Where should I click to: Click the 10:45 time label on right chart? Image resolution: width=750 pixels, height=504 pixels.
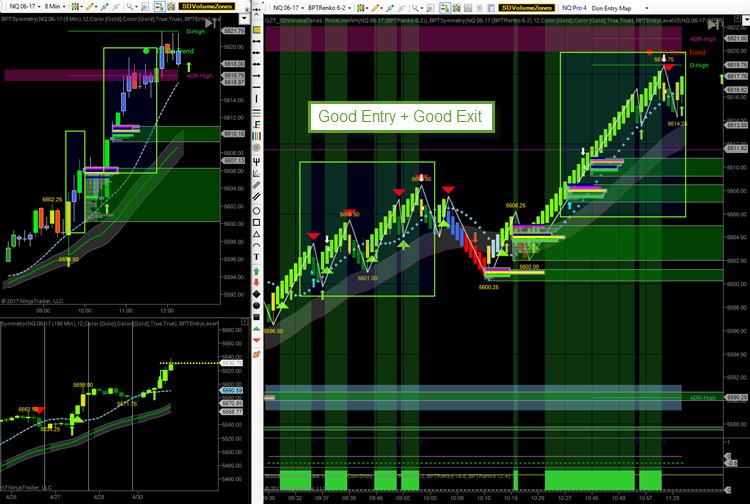tap(592, 498)
